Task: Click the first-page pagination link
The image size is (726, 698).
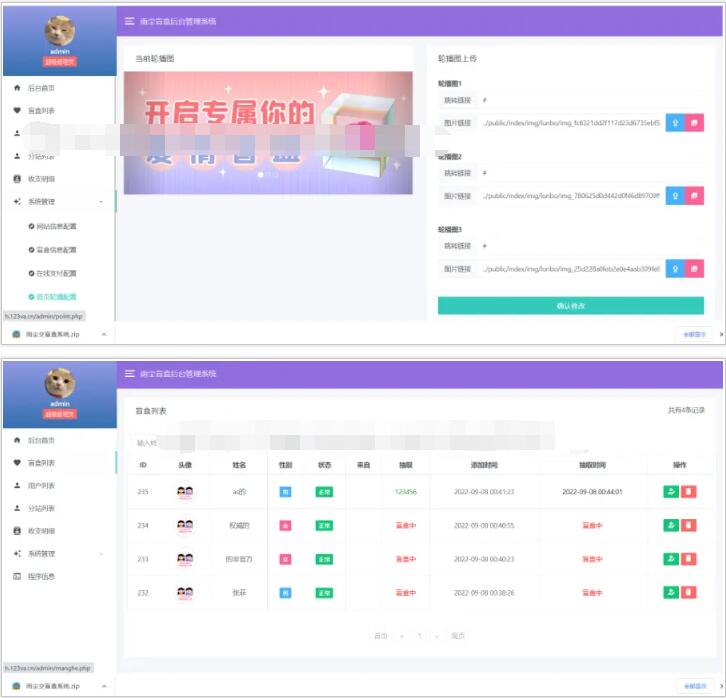Action: pos(380,636)
